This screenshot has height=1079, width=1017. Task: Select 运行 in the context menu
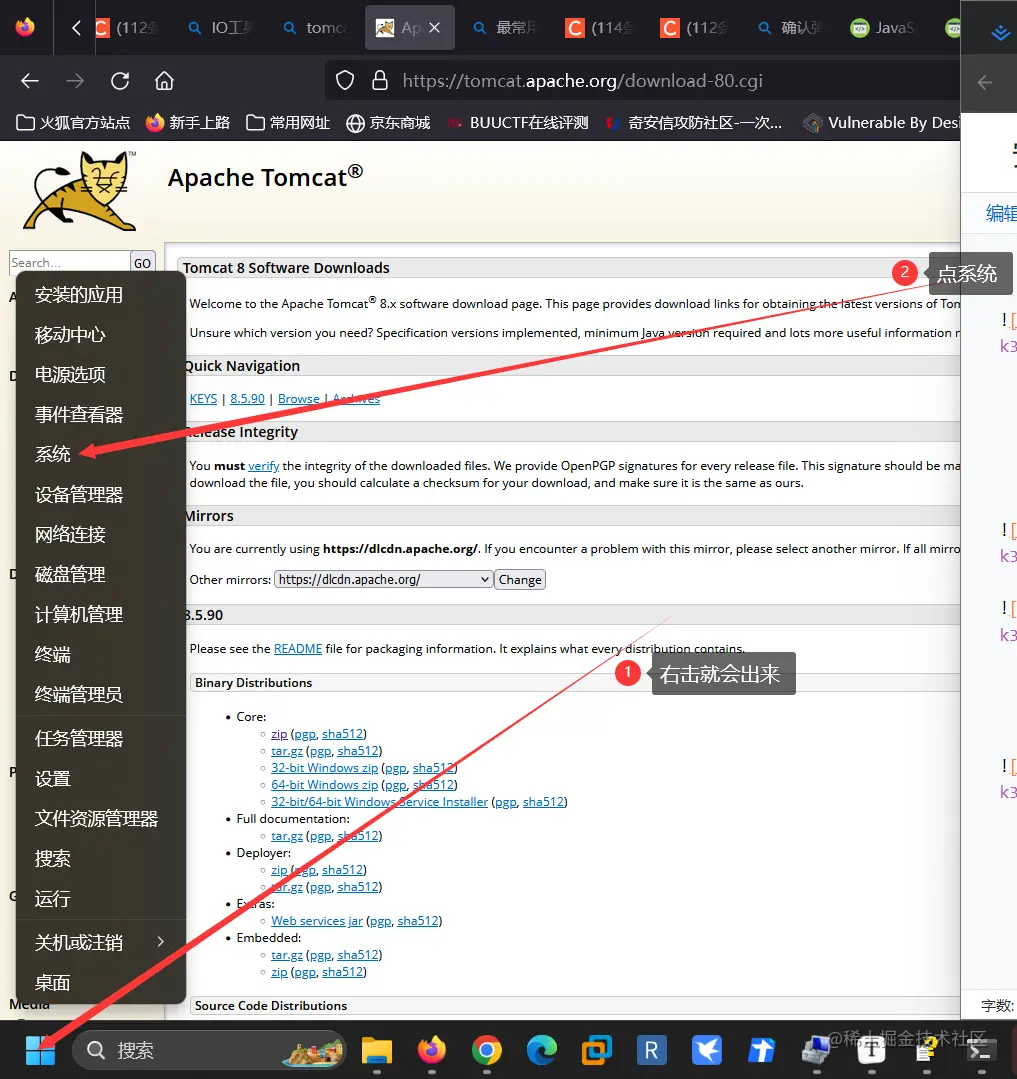[101, 898]
